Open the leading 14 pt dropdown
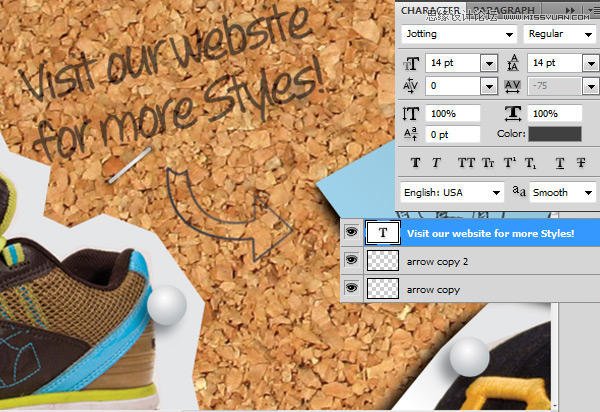The width and height of the screenshot is (600, 412). point(591,63)
